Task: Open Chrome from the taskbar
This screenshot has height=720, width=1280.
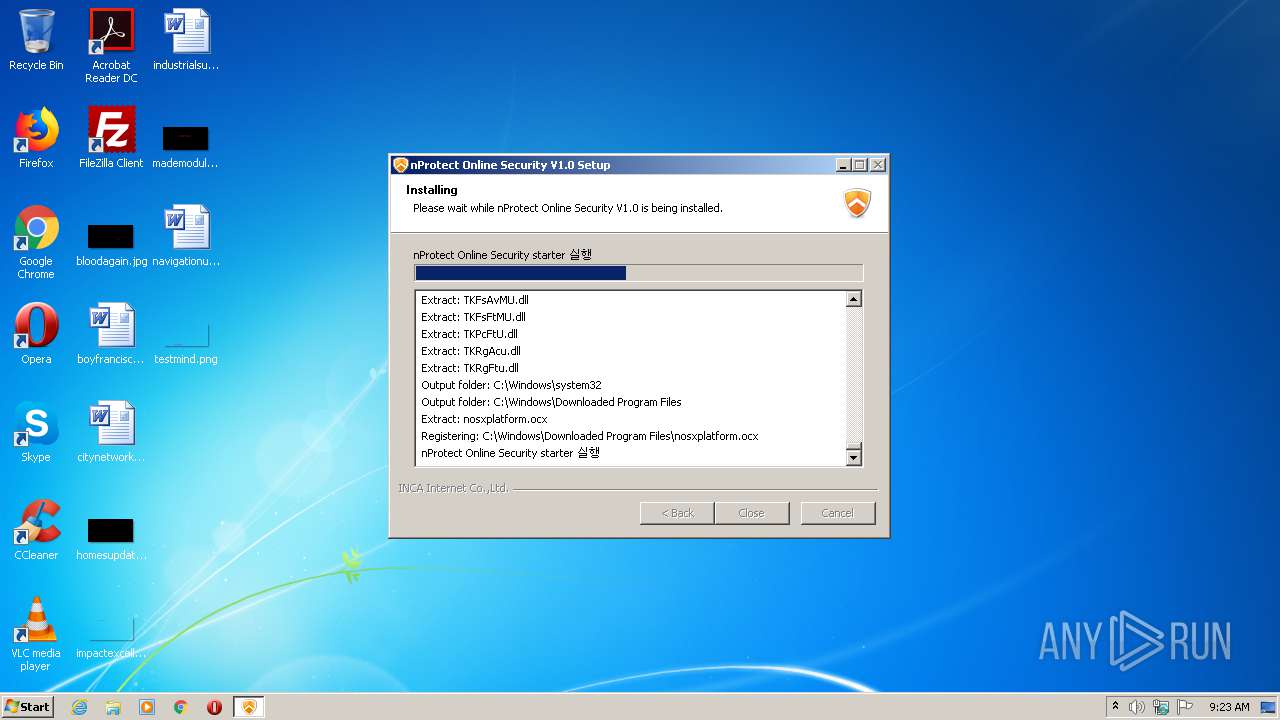Action: tap(181, 707)
